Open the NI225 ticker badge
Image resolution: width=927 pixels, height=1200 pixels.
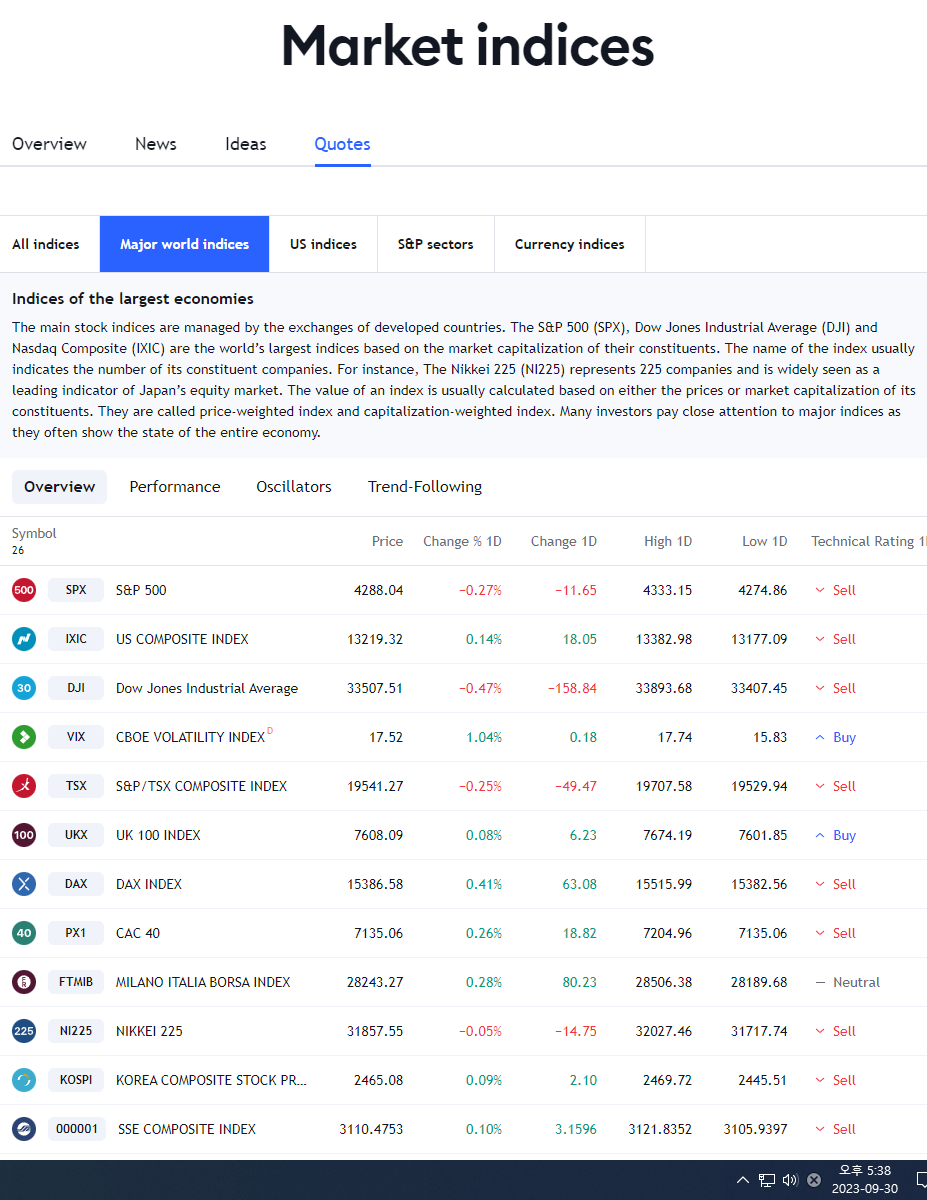point(76,1031)
